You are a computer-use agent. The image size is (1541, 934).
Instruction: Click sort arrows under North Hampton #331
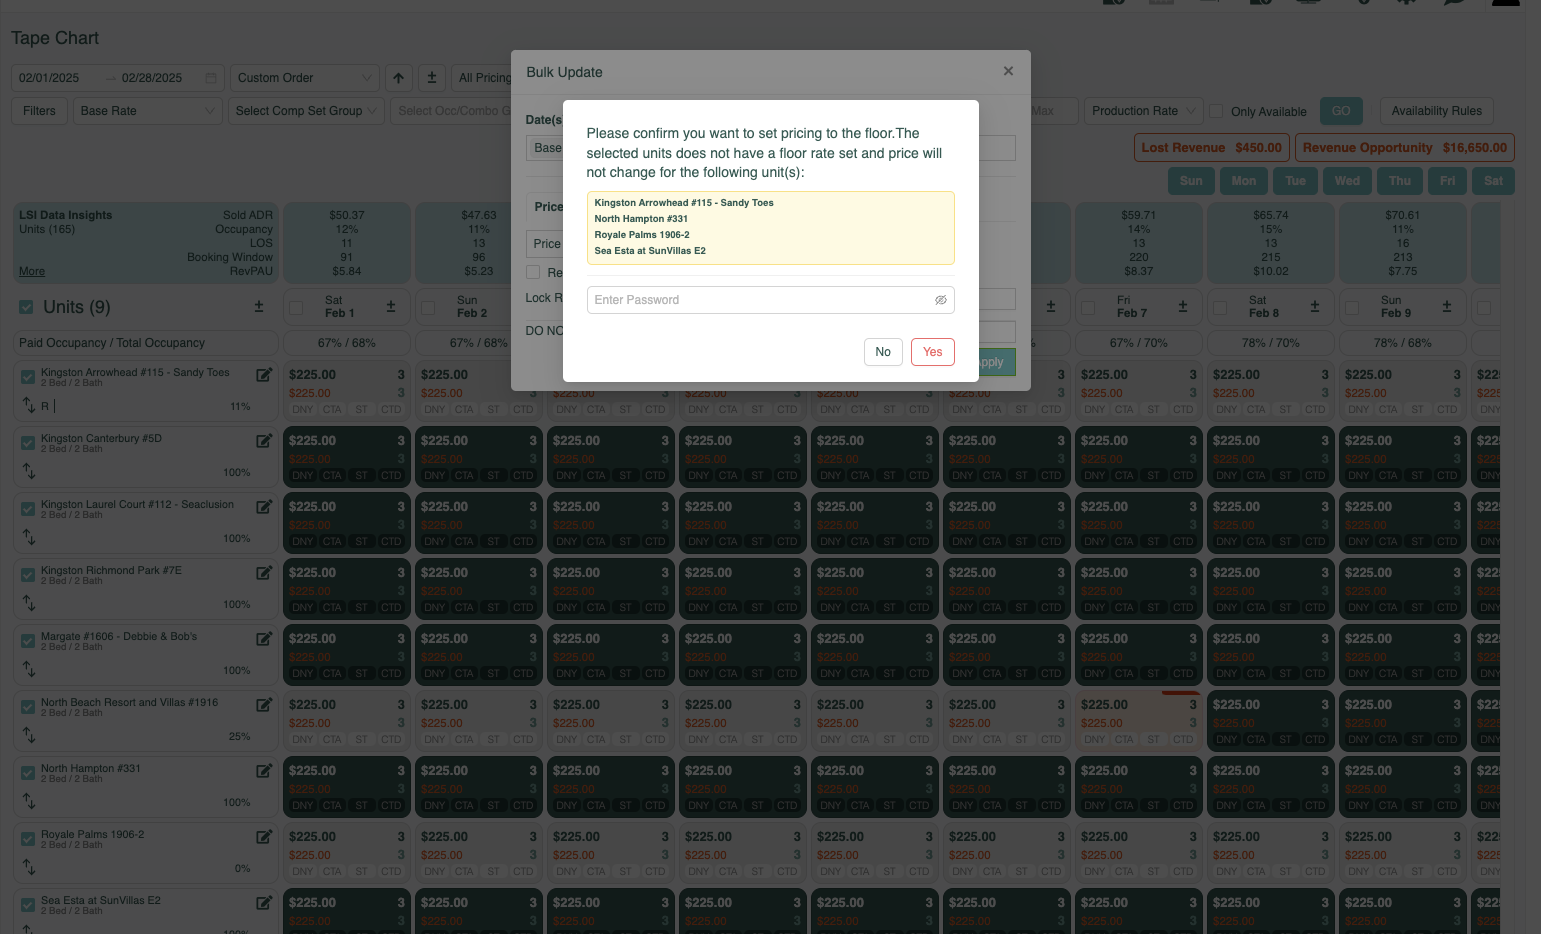click(29, 801)
